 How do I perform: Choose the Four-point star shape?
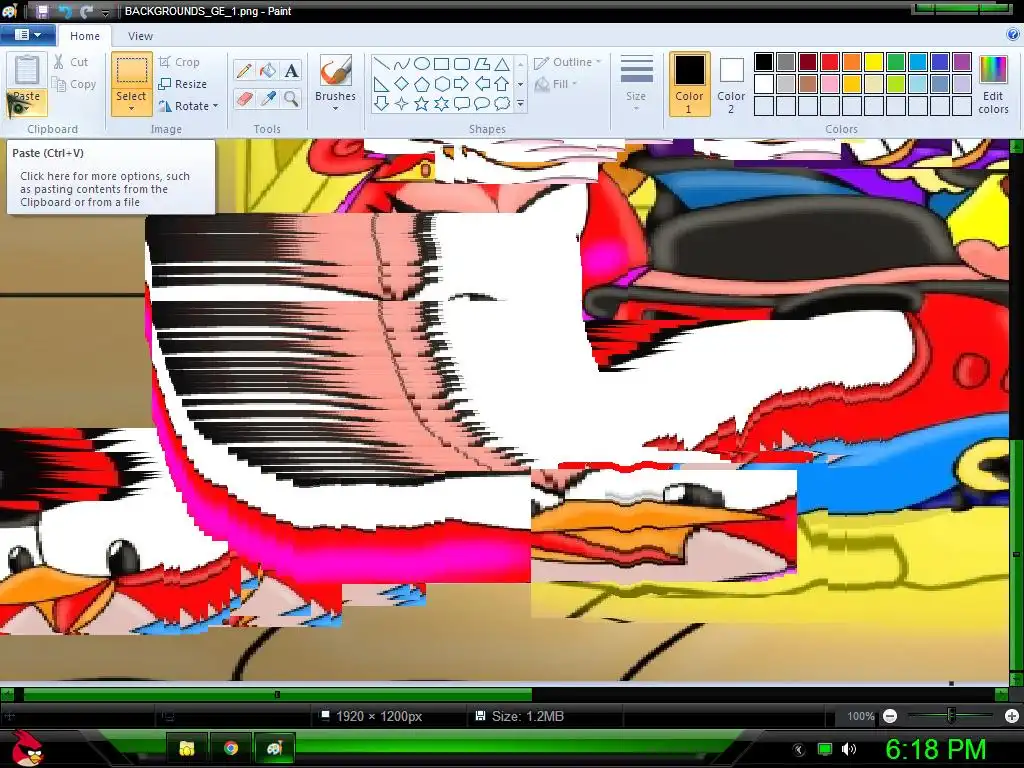(x=402, y=103)
